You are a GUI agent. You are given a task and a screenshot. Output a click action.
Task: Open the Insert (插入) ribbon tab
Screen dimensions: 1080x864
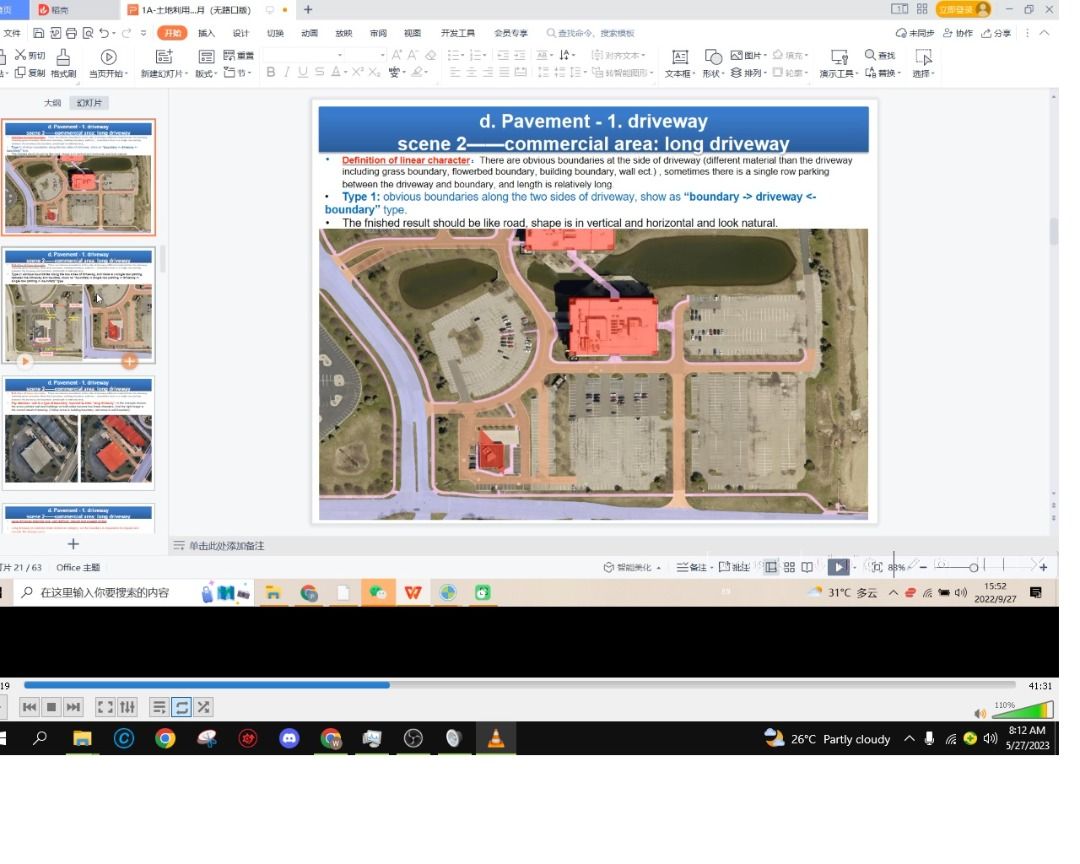click(206, 33)
